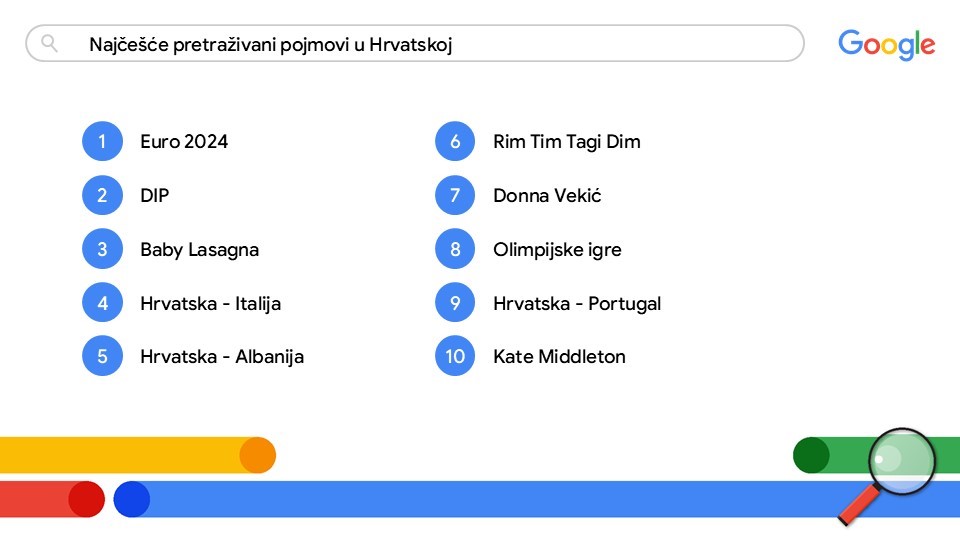The width and height of the screenshot is (960, 540).
Task: Click the orange dot on yellow bar
Action: [258, 455]
